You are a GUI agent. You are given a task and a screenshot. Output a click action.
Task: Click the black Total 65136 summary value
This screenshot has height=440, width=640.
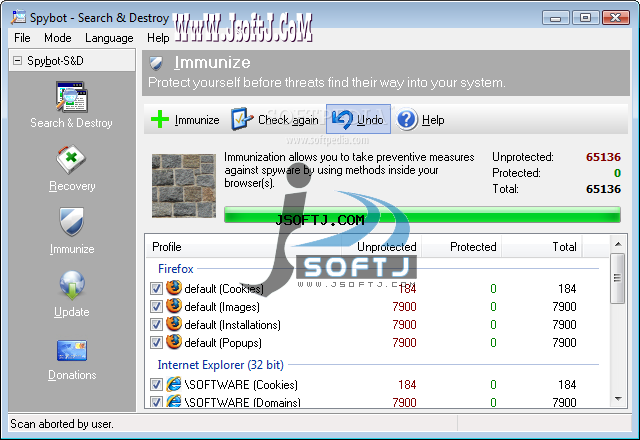click(603, 189)
